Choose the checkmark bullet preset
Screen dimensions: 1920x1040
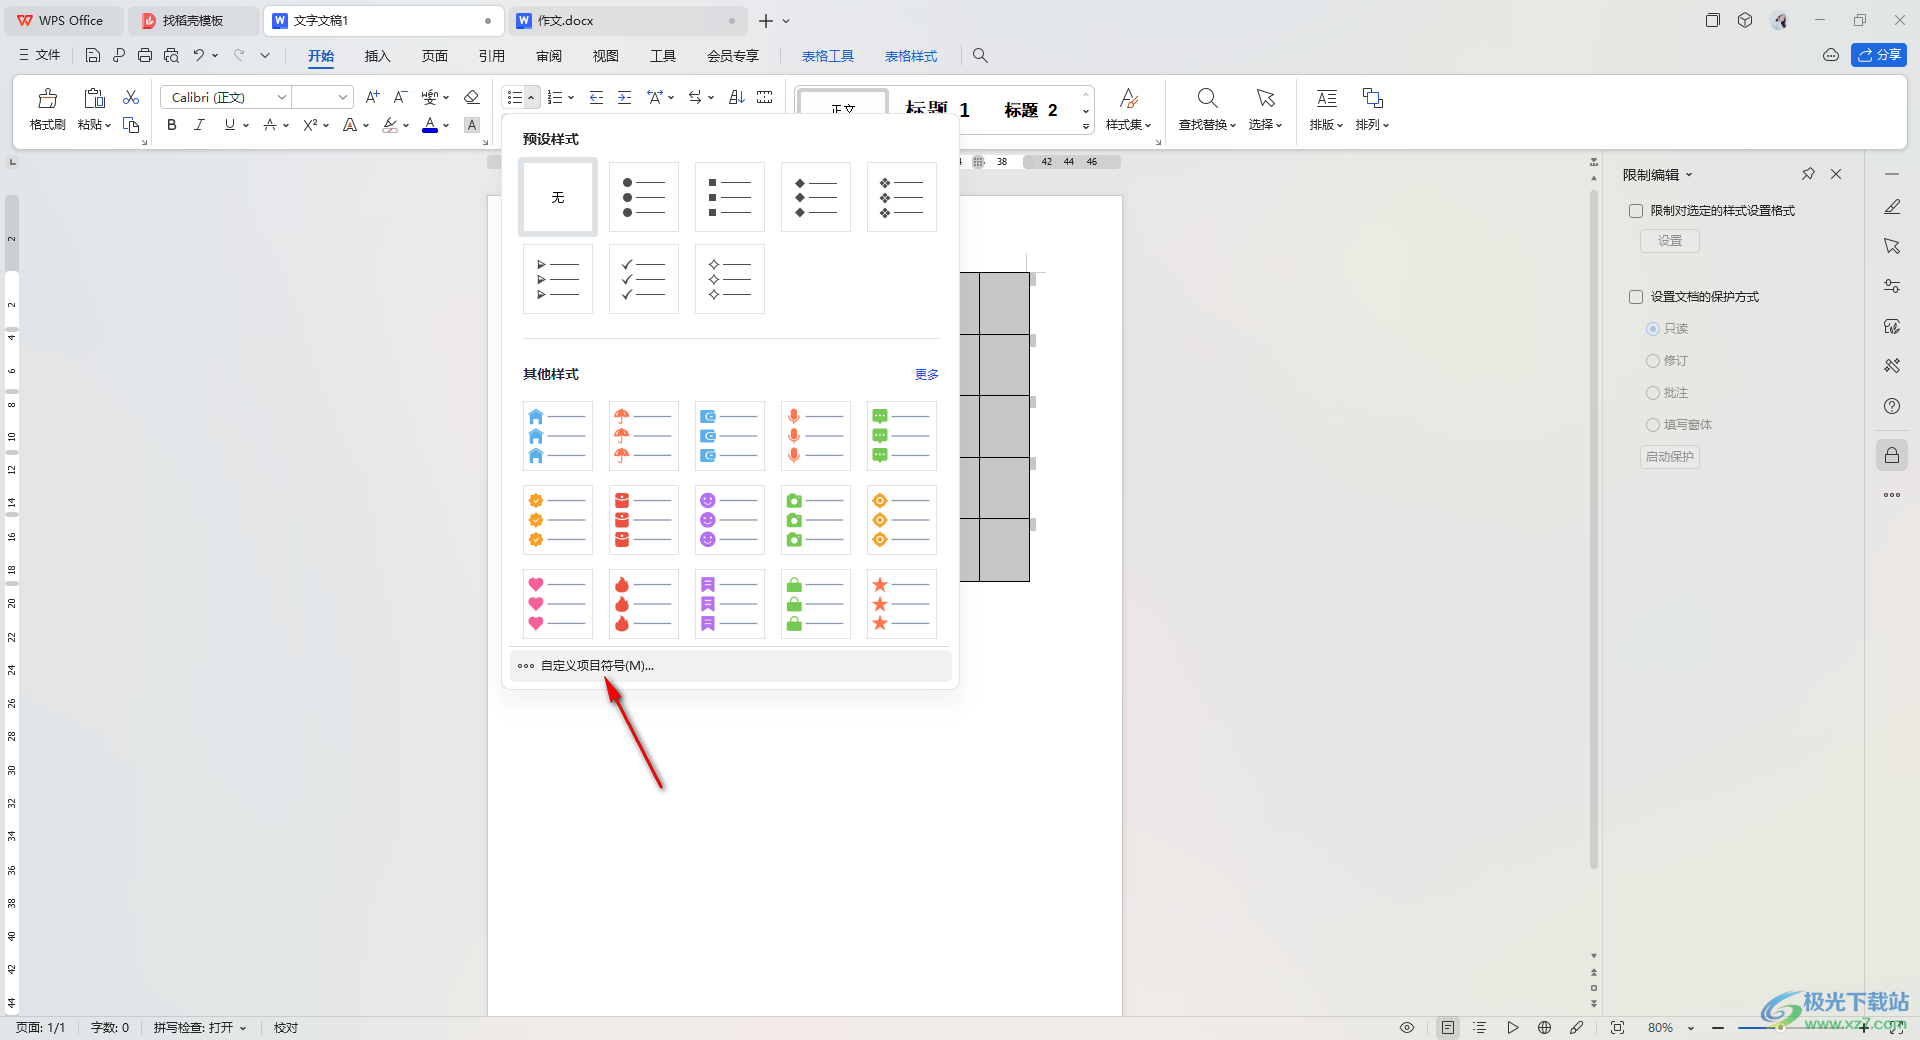644,279
